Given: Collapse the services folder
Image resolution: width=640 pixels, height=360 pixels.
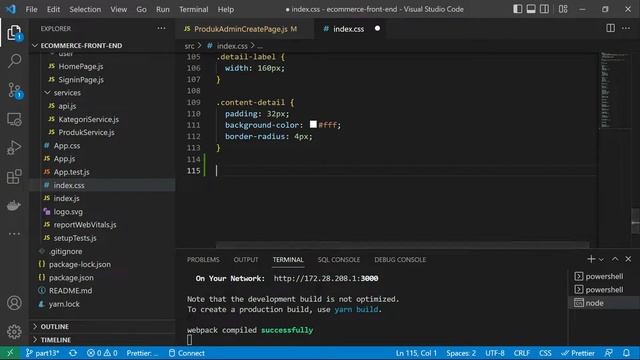Looking at the screenshot, I should tap(67, 93).
